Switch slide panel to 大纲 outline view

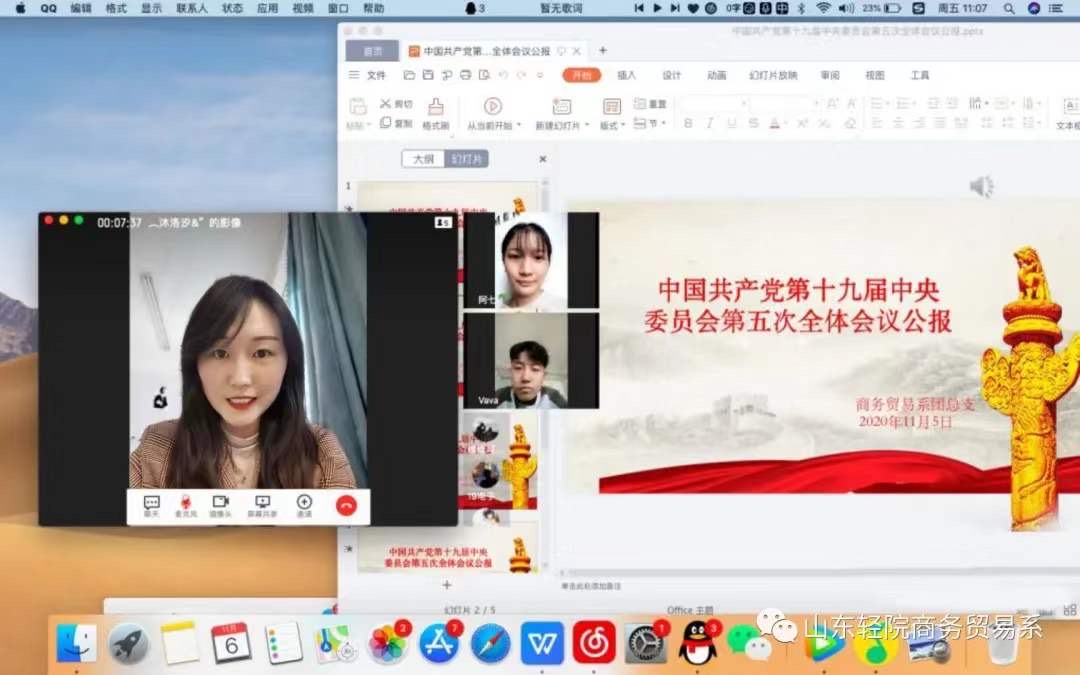(x=424, y=159)
